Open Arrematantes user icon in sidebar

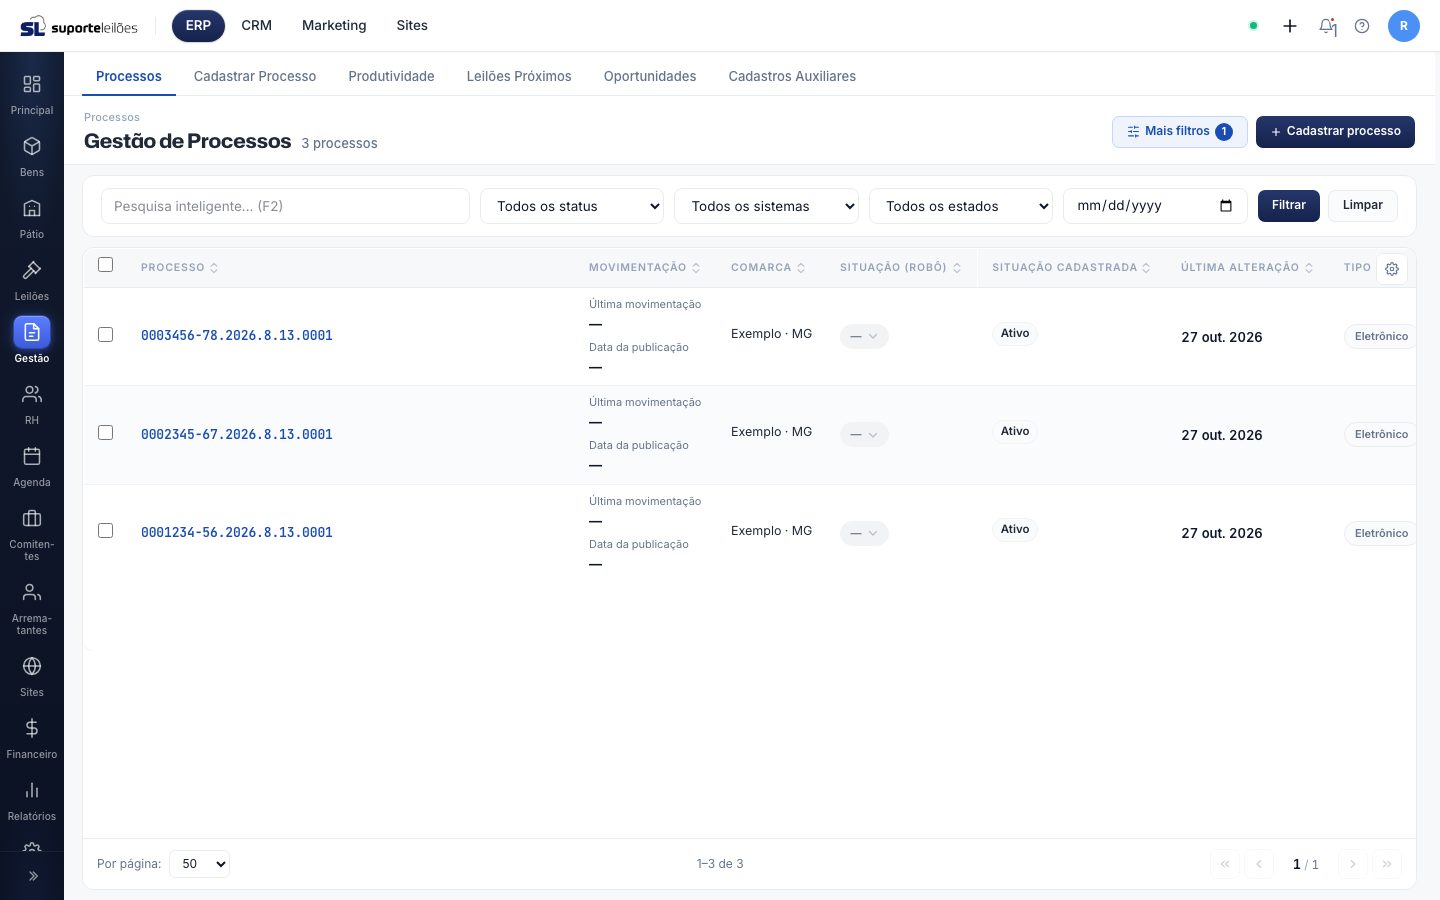click(x=32, y=592)
